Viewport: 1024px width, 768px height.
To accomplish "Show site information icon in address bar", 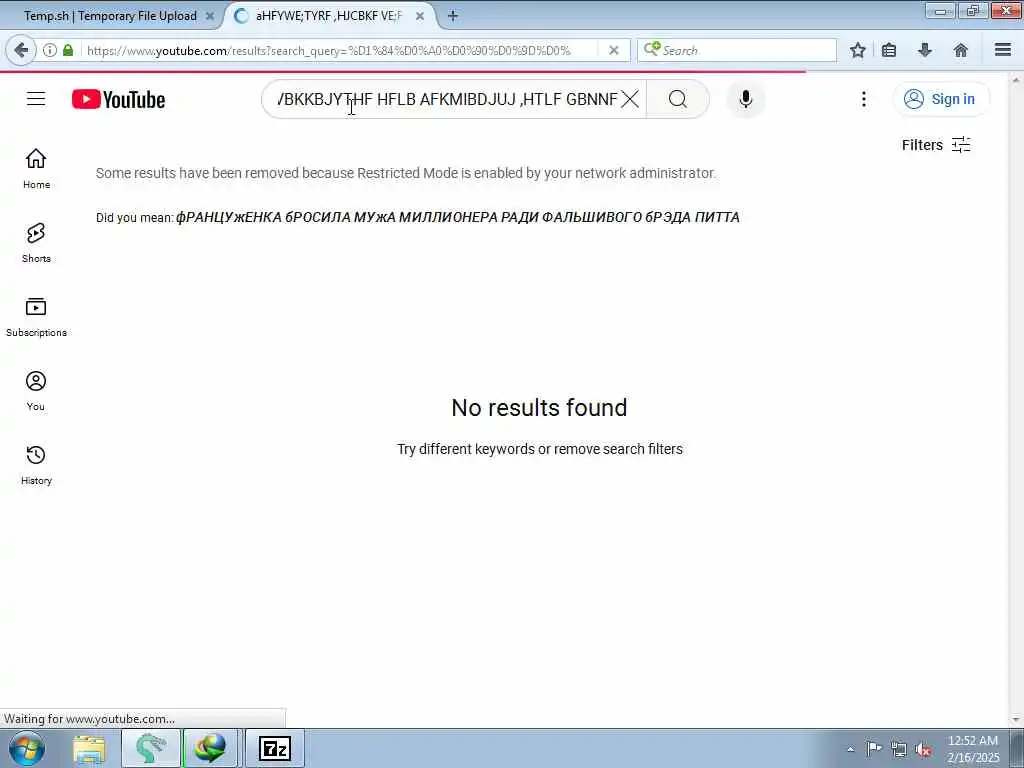I will pos(50,50).
